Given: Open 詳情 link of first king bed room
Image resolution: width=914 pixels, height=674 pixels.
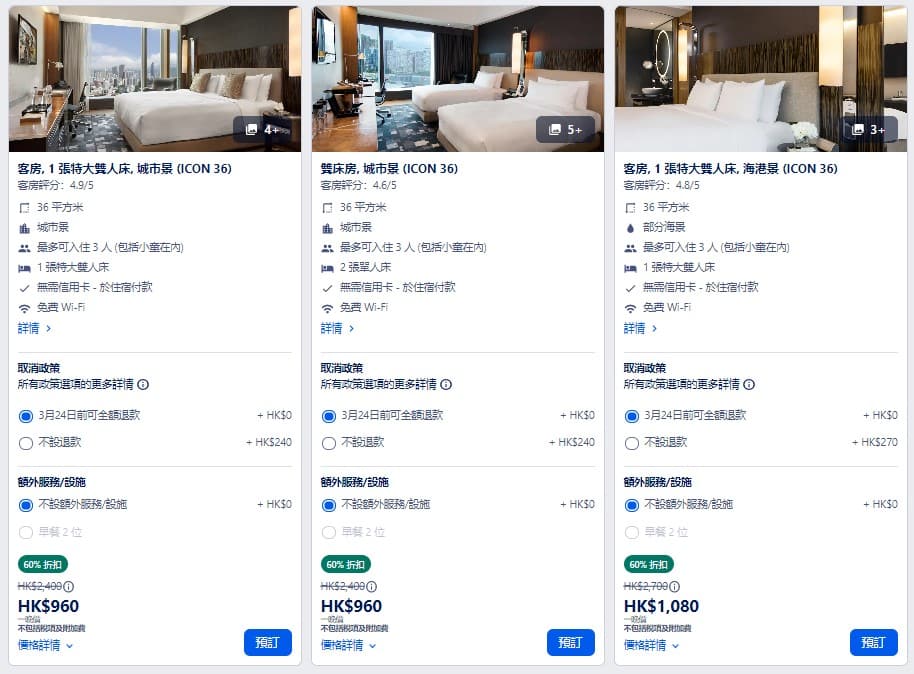Looking at the screenshot, I should point(34,328).
